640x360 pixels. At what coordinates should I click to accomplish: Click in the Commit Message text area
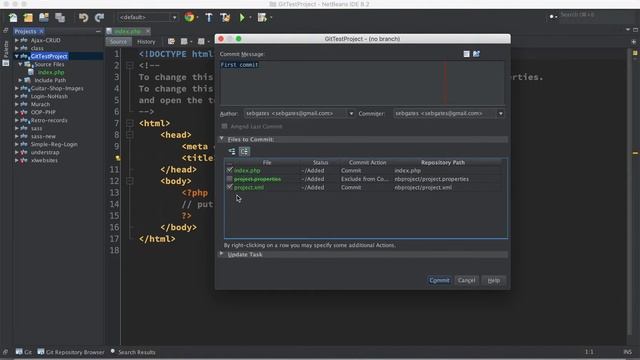(x=362, y=83)
